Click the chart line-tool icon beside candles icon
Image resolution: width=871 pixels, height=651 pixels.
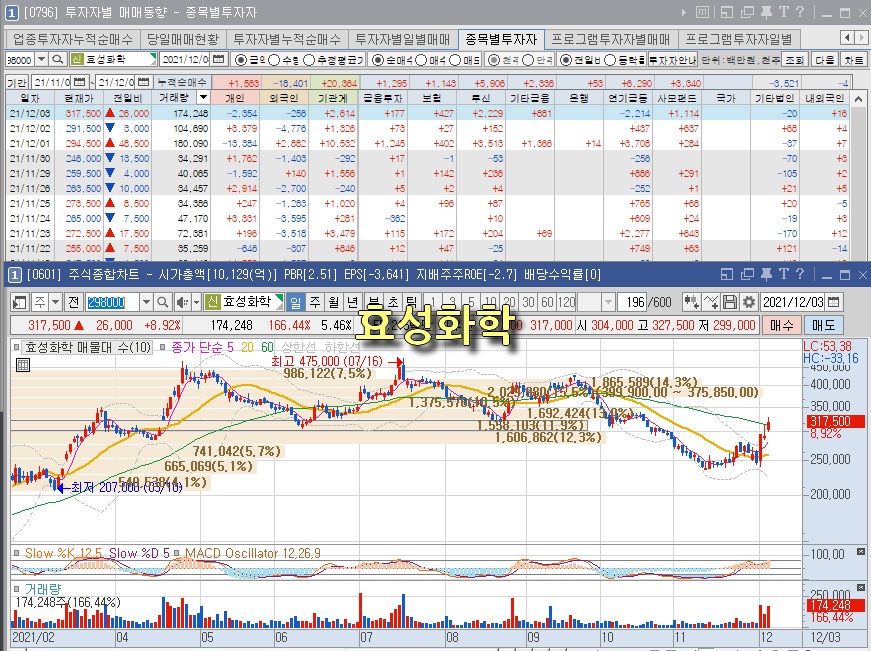(711, 302)
